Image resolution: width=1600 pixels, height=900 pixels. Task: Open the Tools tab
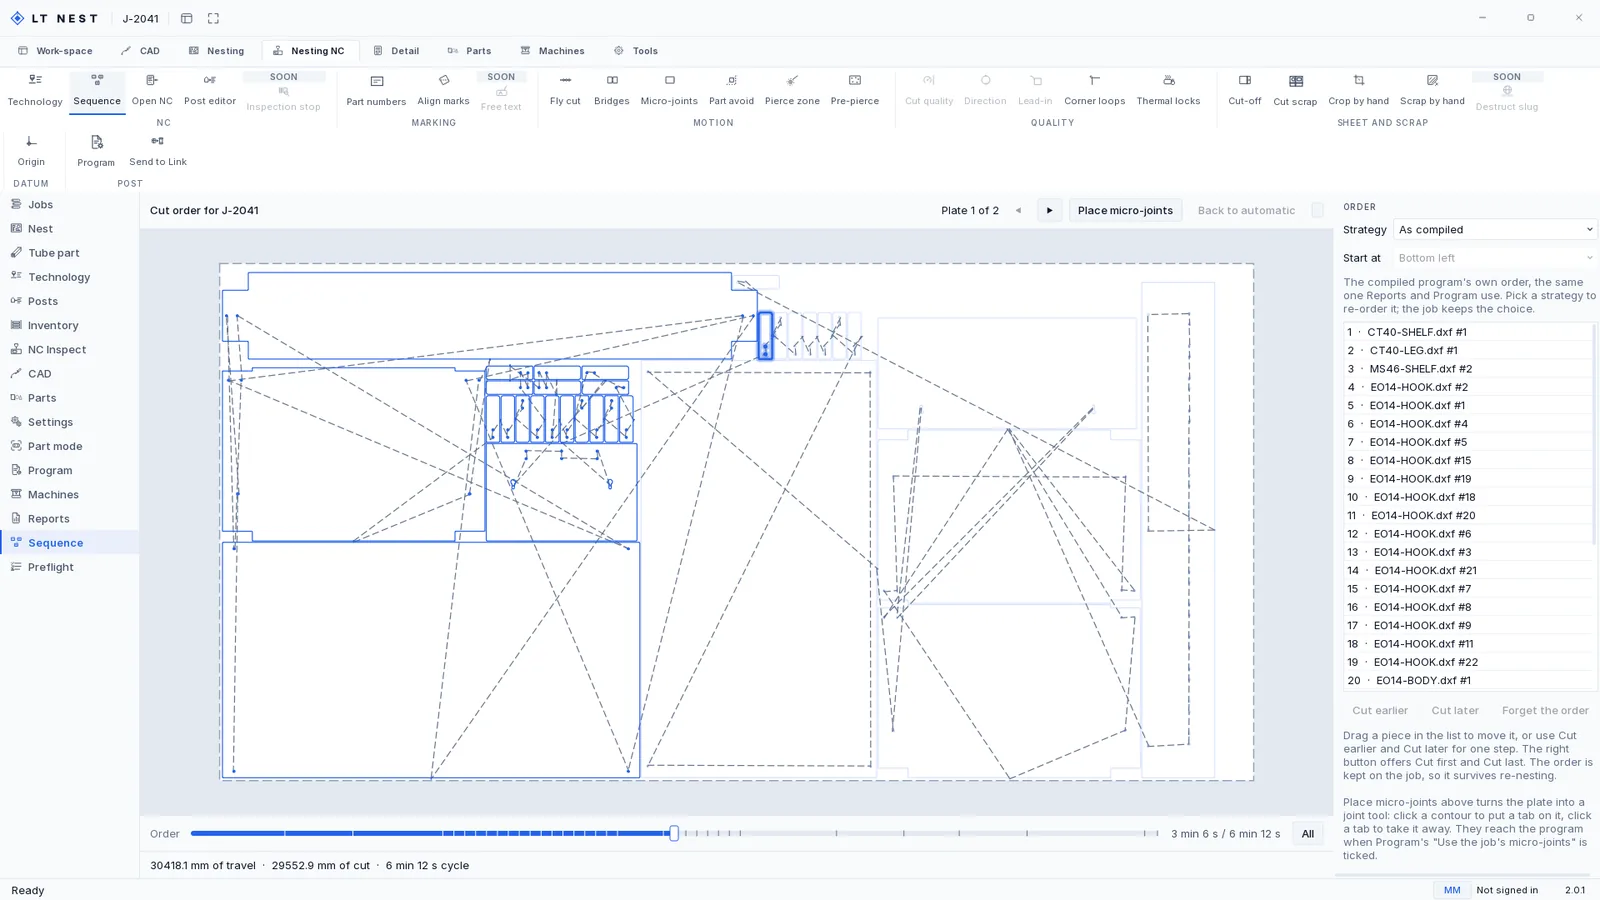(636, 51)
